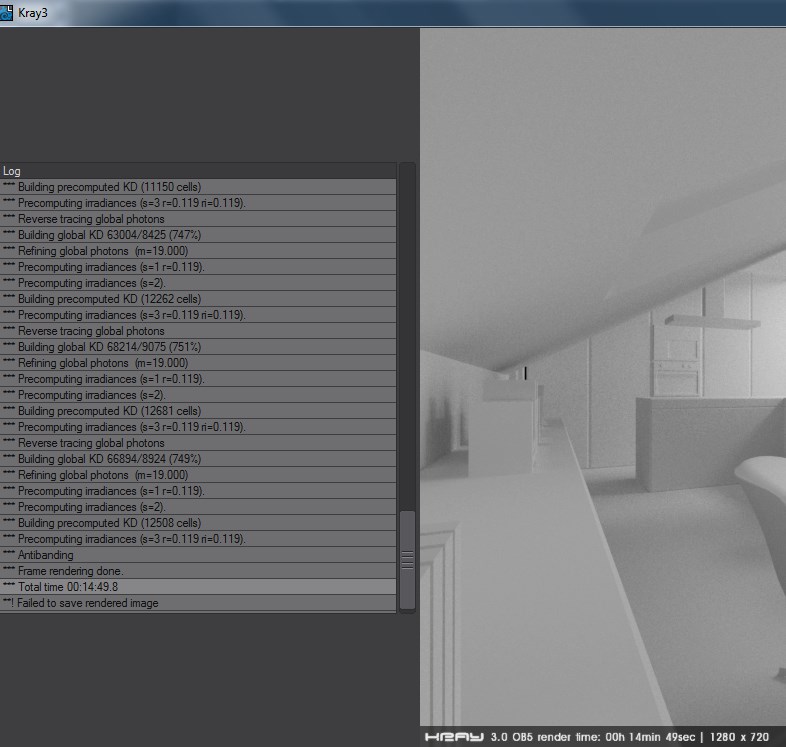This screenshot has width=786, height=747.
Task: Click the Kray3 application icon in title bar
Action: click(8, 13)
